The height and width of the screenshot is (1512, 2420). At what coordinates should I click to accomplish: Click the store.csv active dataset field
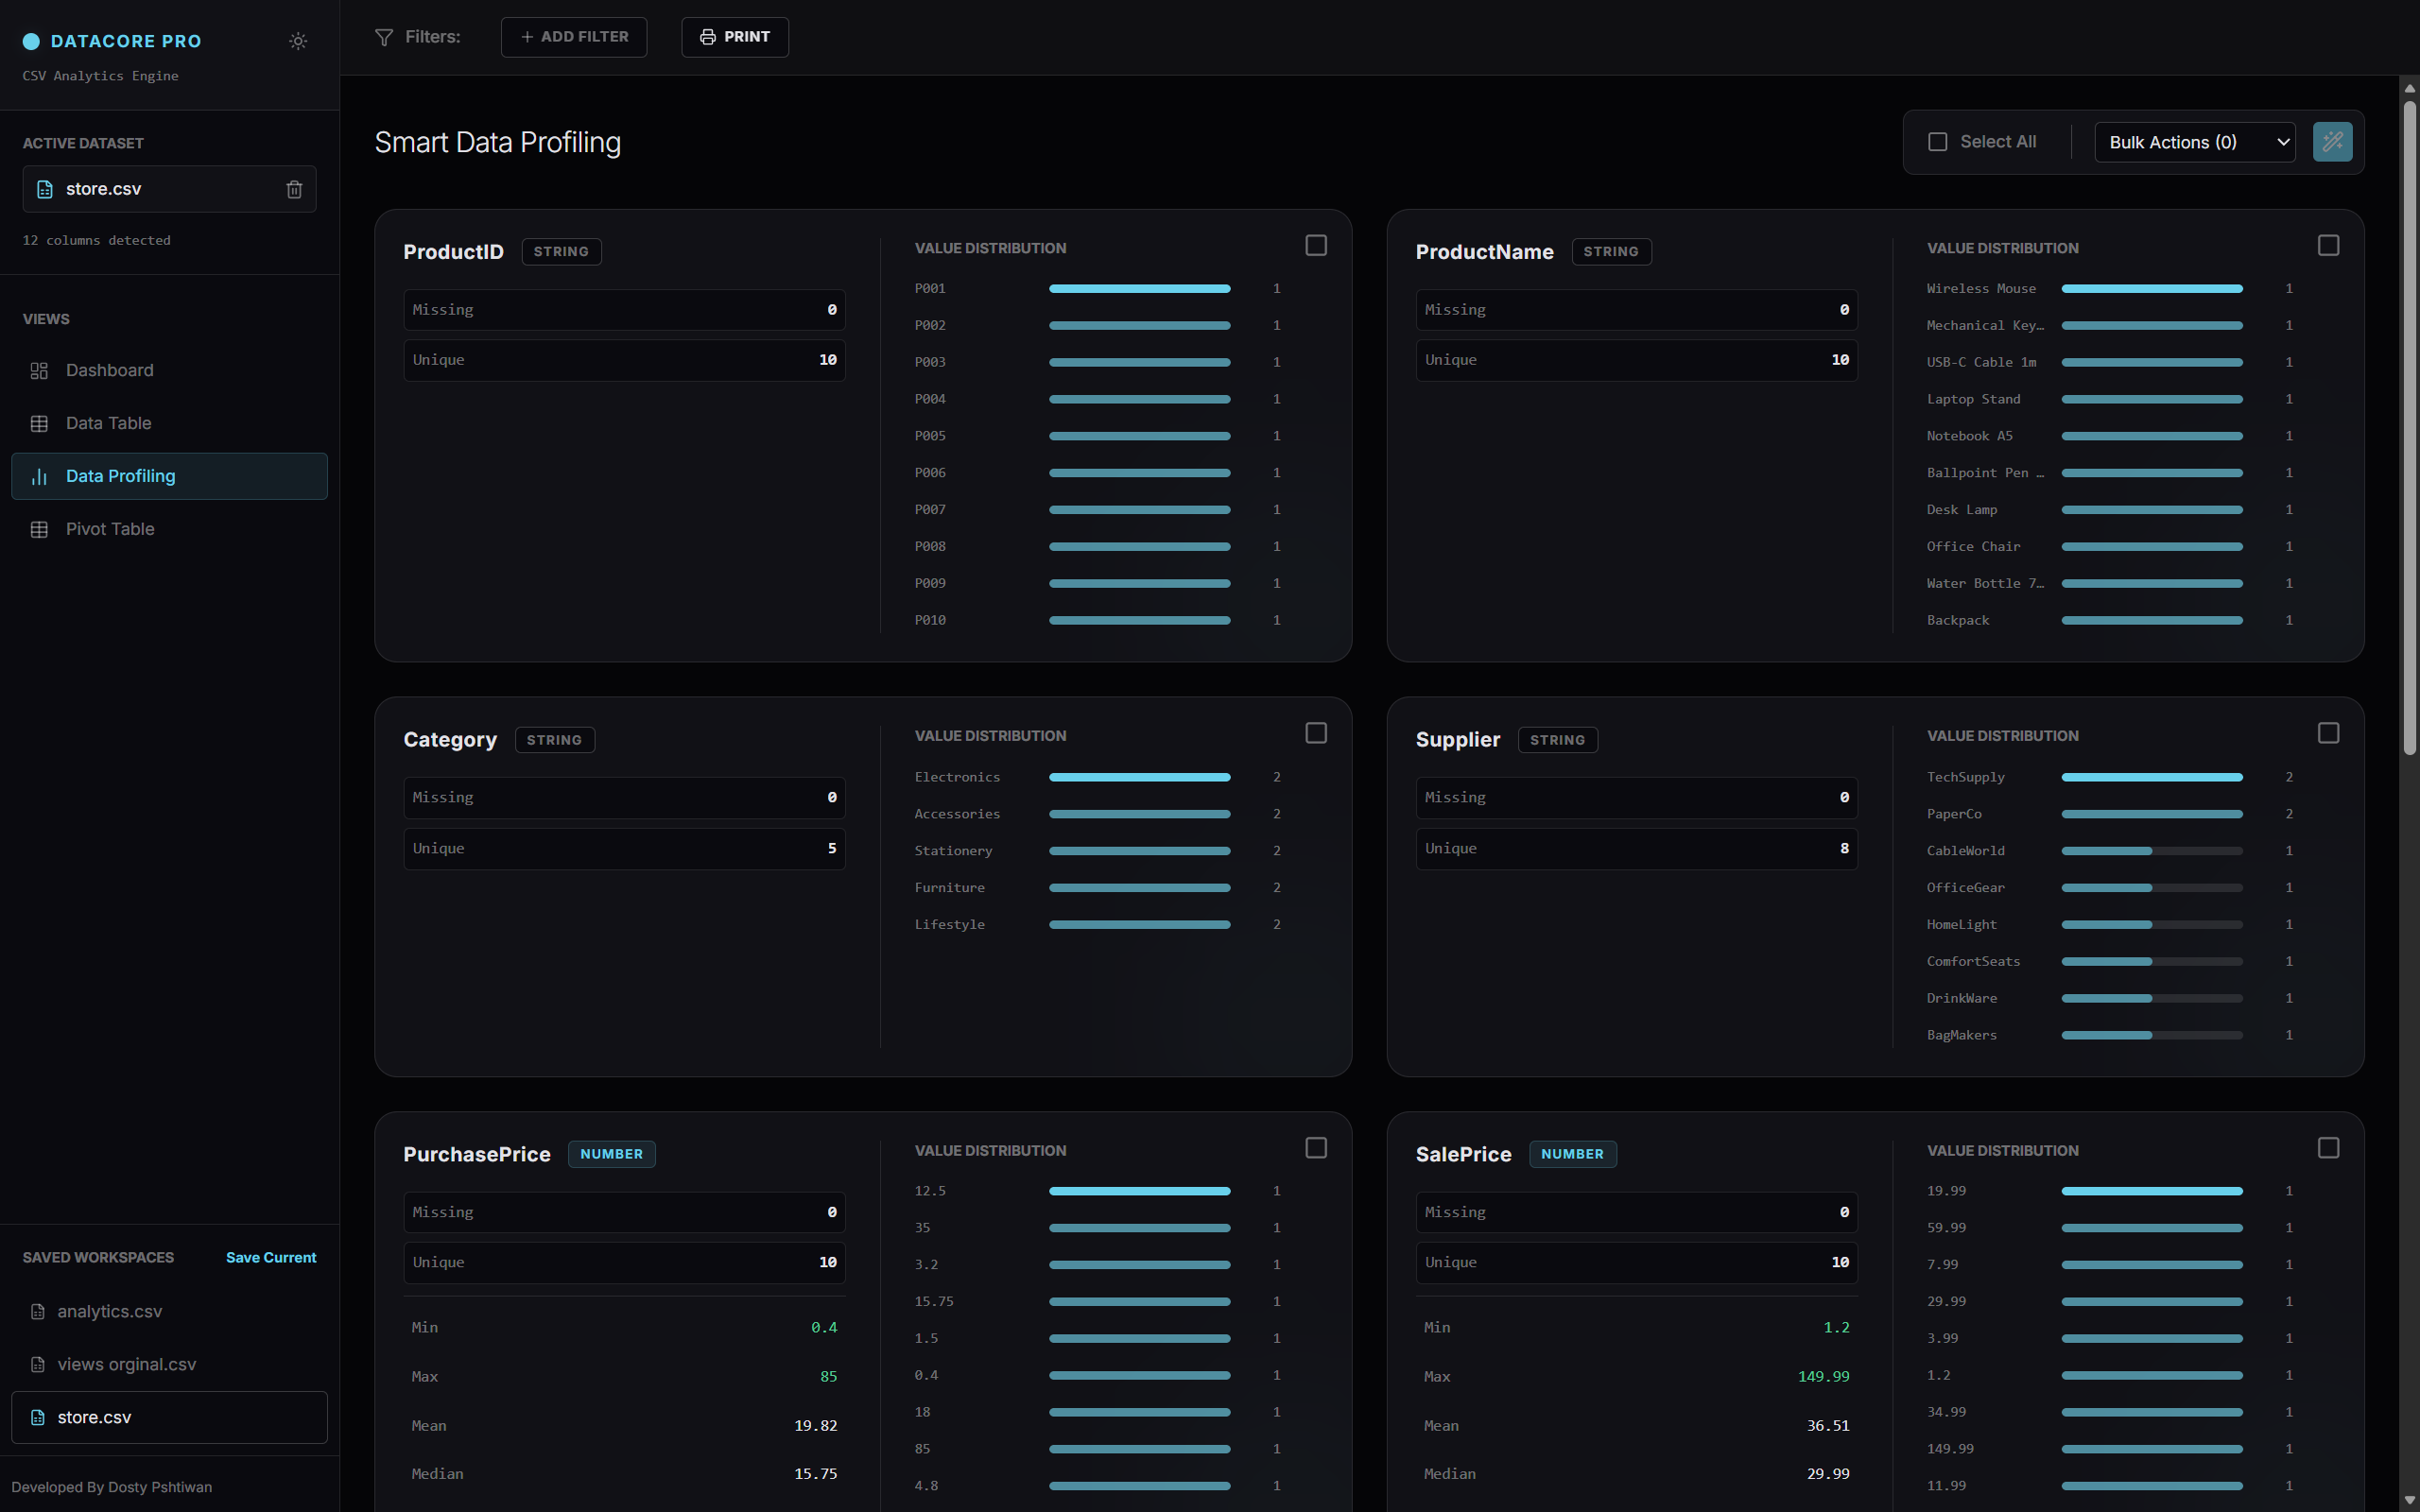pos(169,189)
